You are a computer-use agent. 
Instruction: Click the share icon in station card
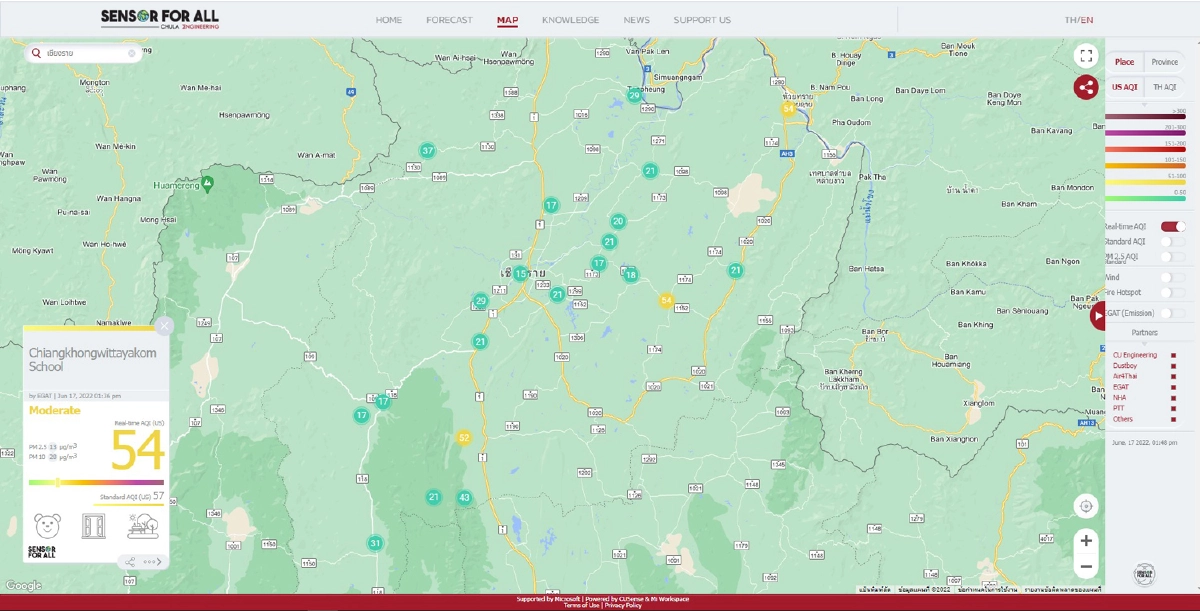coord(130,562)
